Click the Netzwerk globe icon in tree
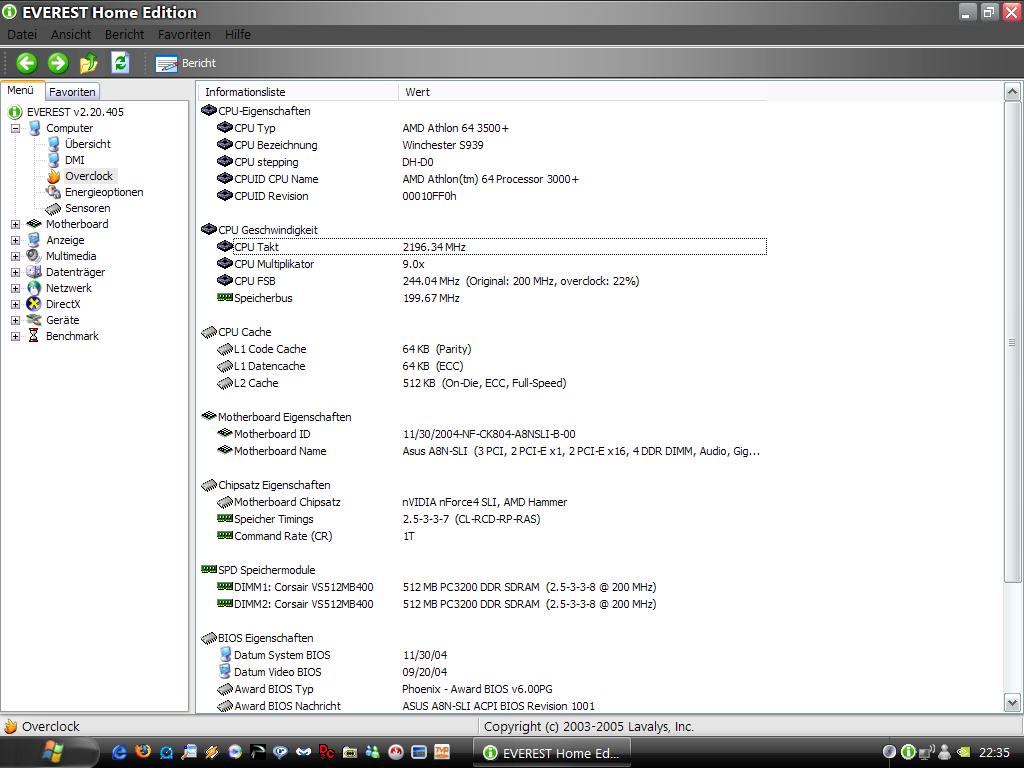The image size is (1024, 768). point(34,288)
